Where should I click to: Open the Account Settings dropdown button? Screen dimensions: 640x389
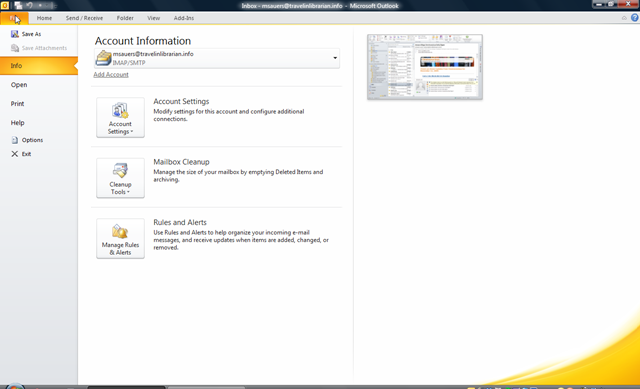(120, 118)
